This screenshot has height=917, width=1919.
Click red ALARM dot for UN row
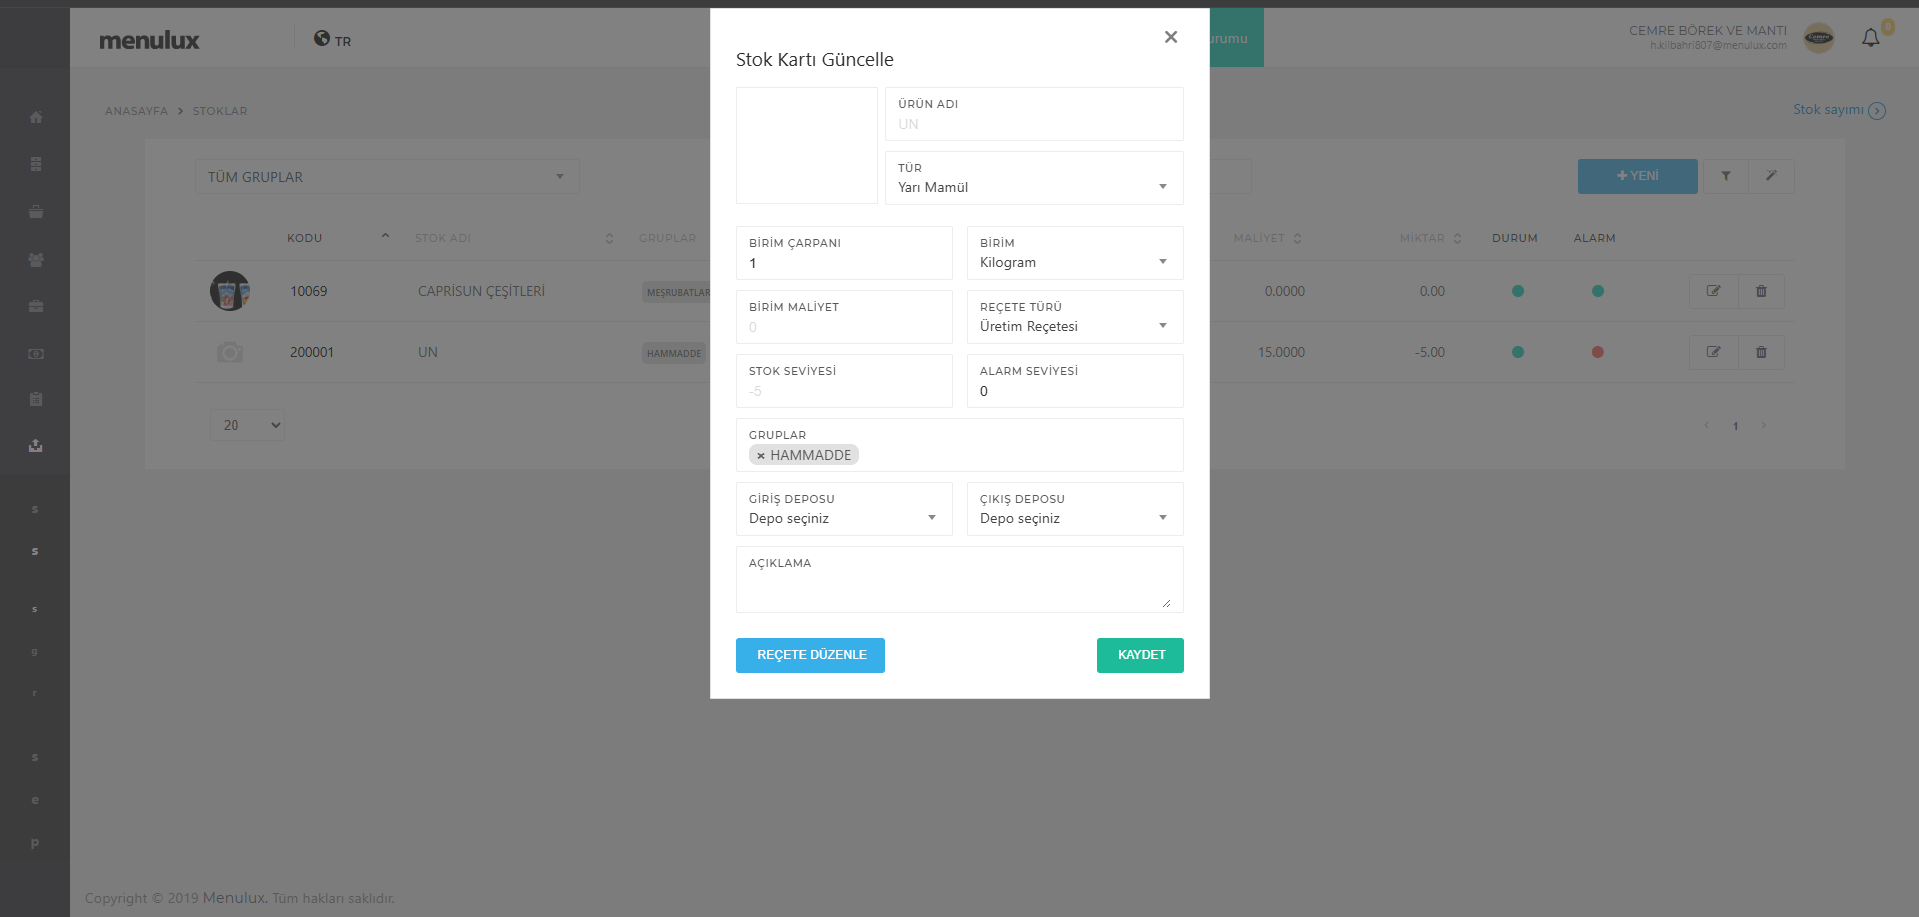click(x=1598, y=352)
